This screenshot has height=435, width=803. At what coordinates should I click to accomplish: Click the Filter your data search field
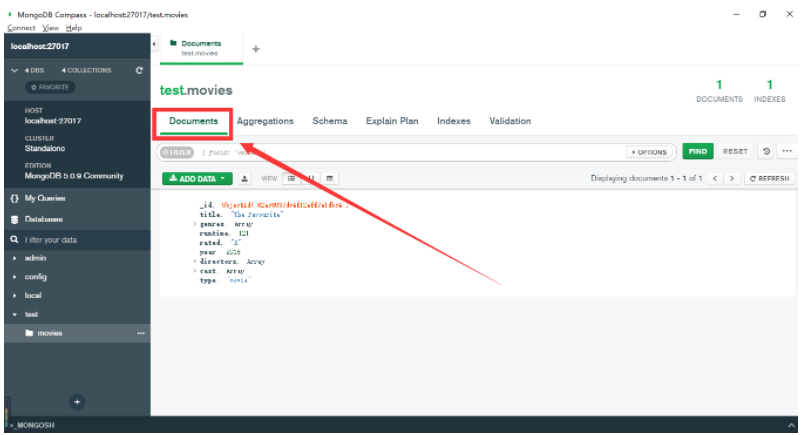tap(77, 240)
